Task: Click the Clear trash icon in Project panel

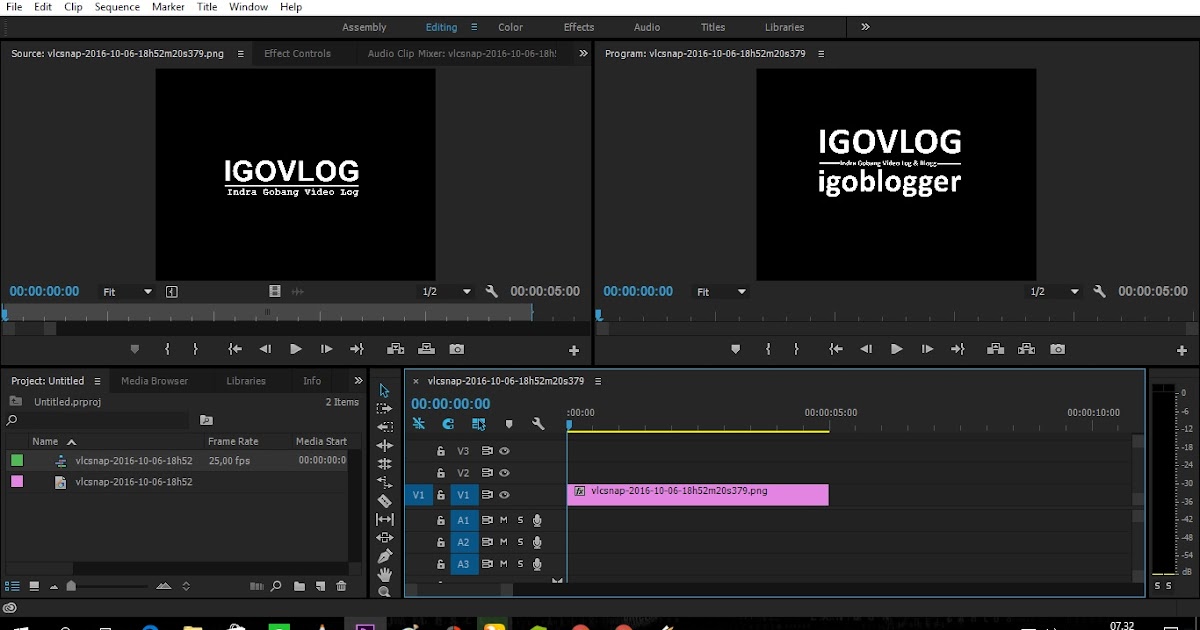Action: (x=341, y=586)
